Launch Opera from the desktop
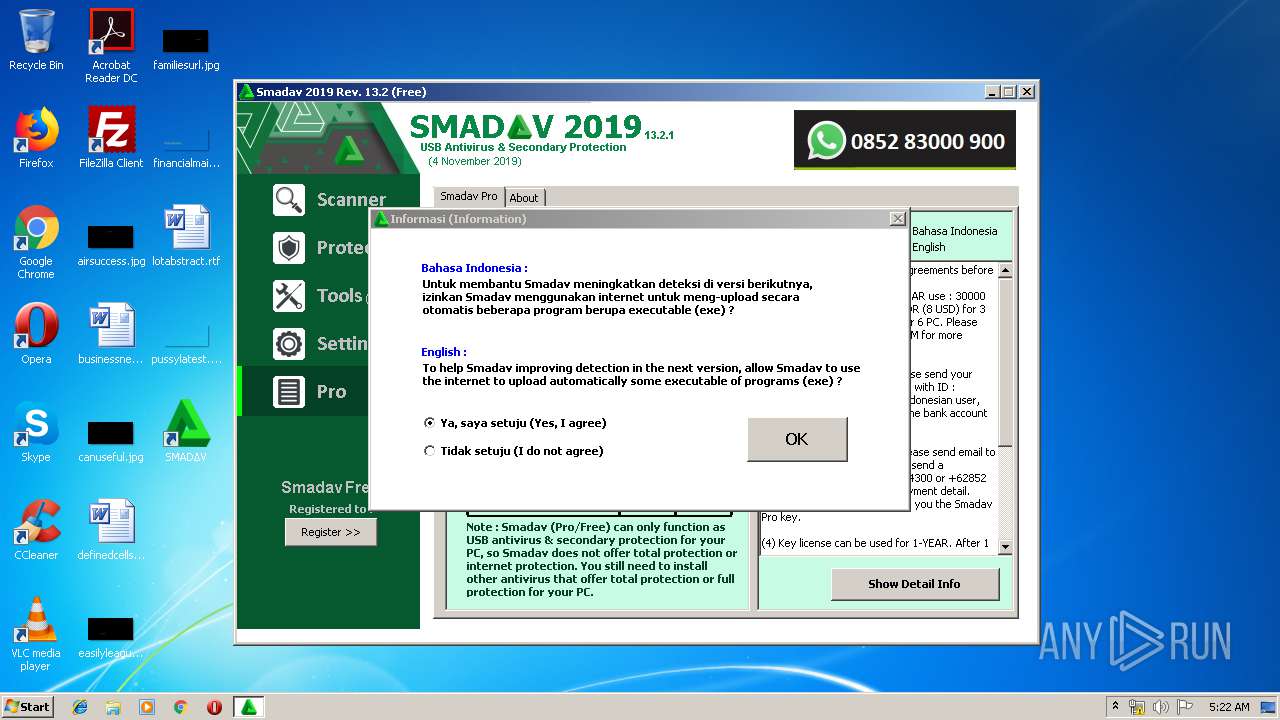 pos(36,334)
